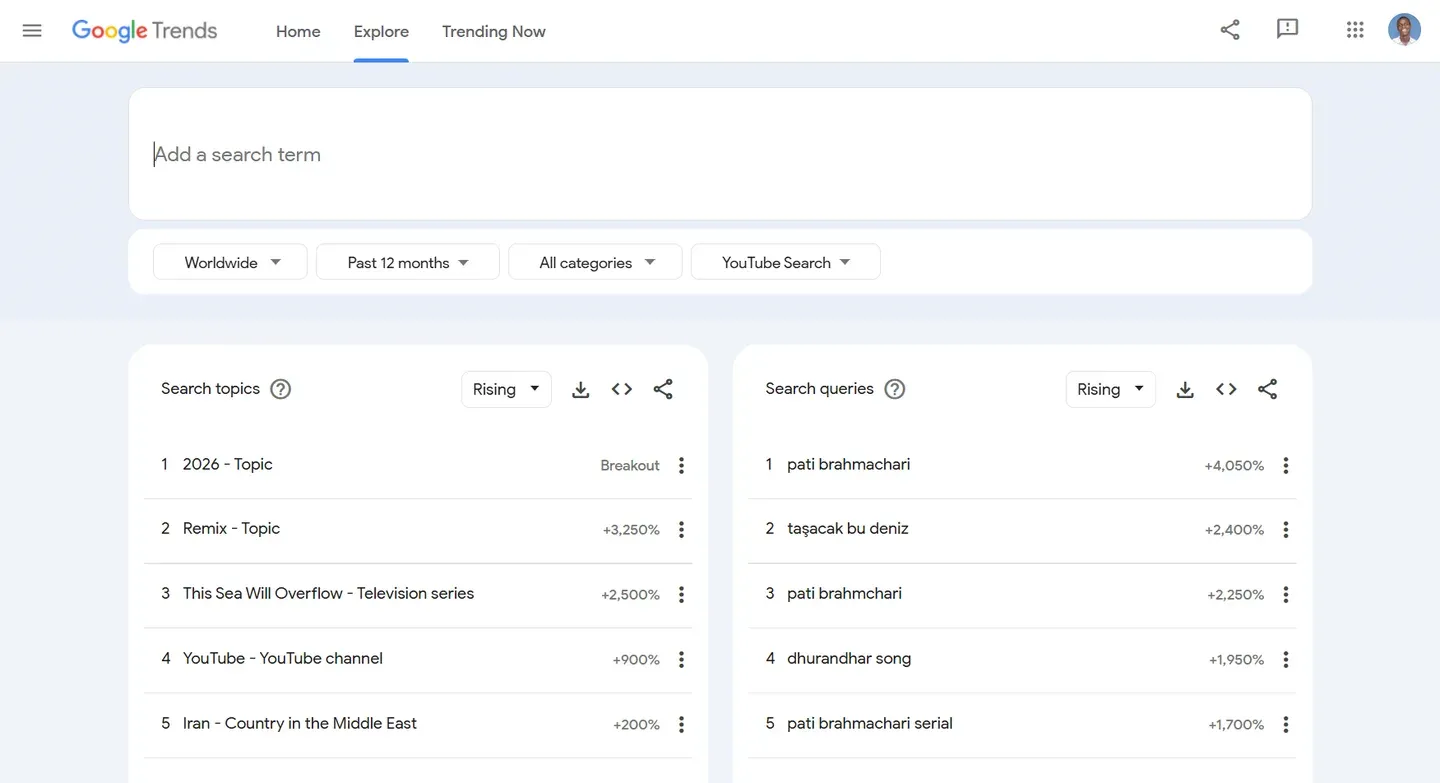Open the Past 12 months time dropdown
The height and width of the screenshot is (783, 1440).
[x=408, y=262]
